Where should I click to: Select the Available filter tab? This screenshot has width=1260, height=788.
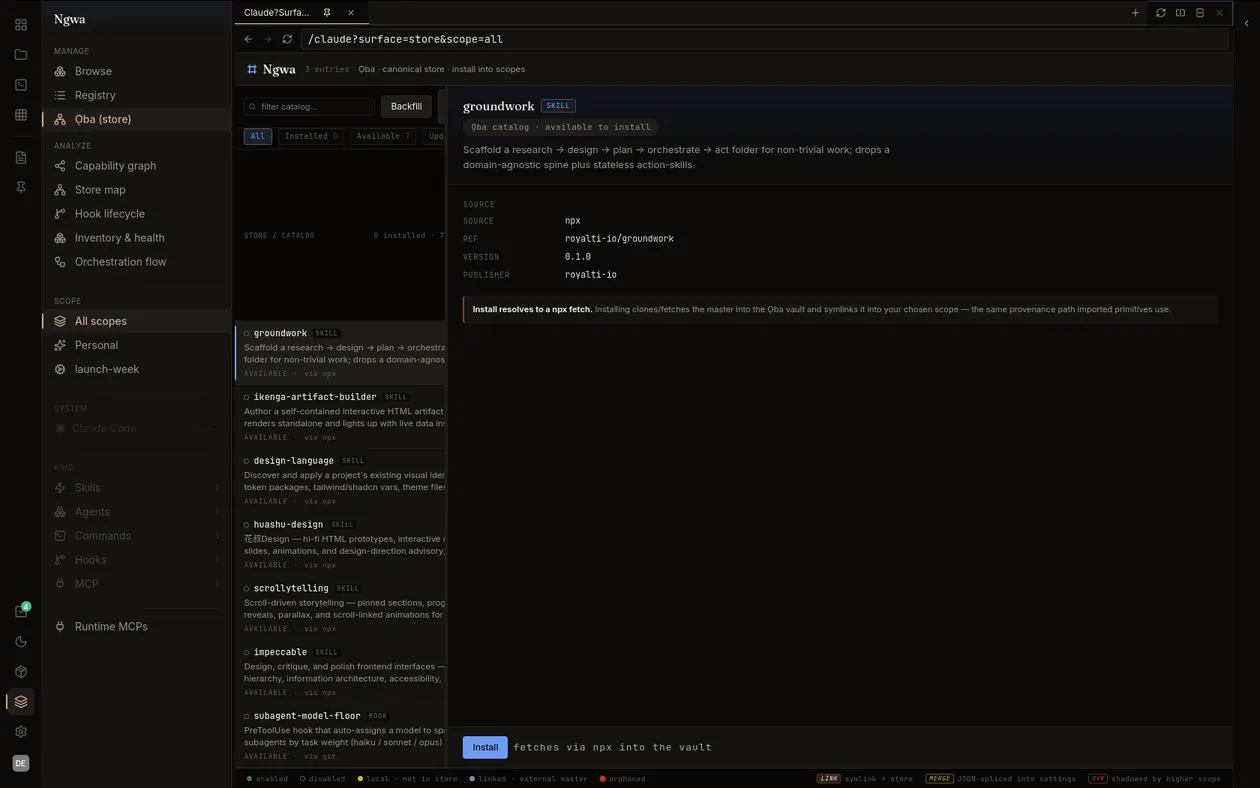[x=383, y=136]
